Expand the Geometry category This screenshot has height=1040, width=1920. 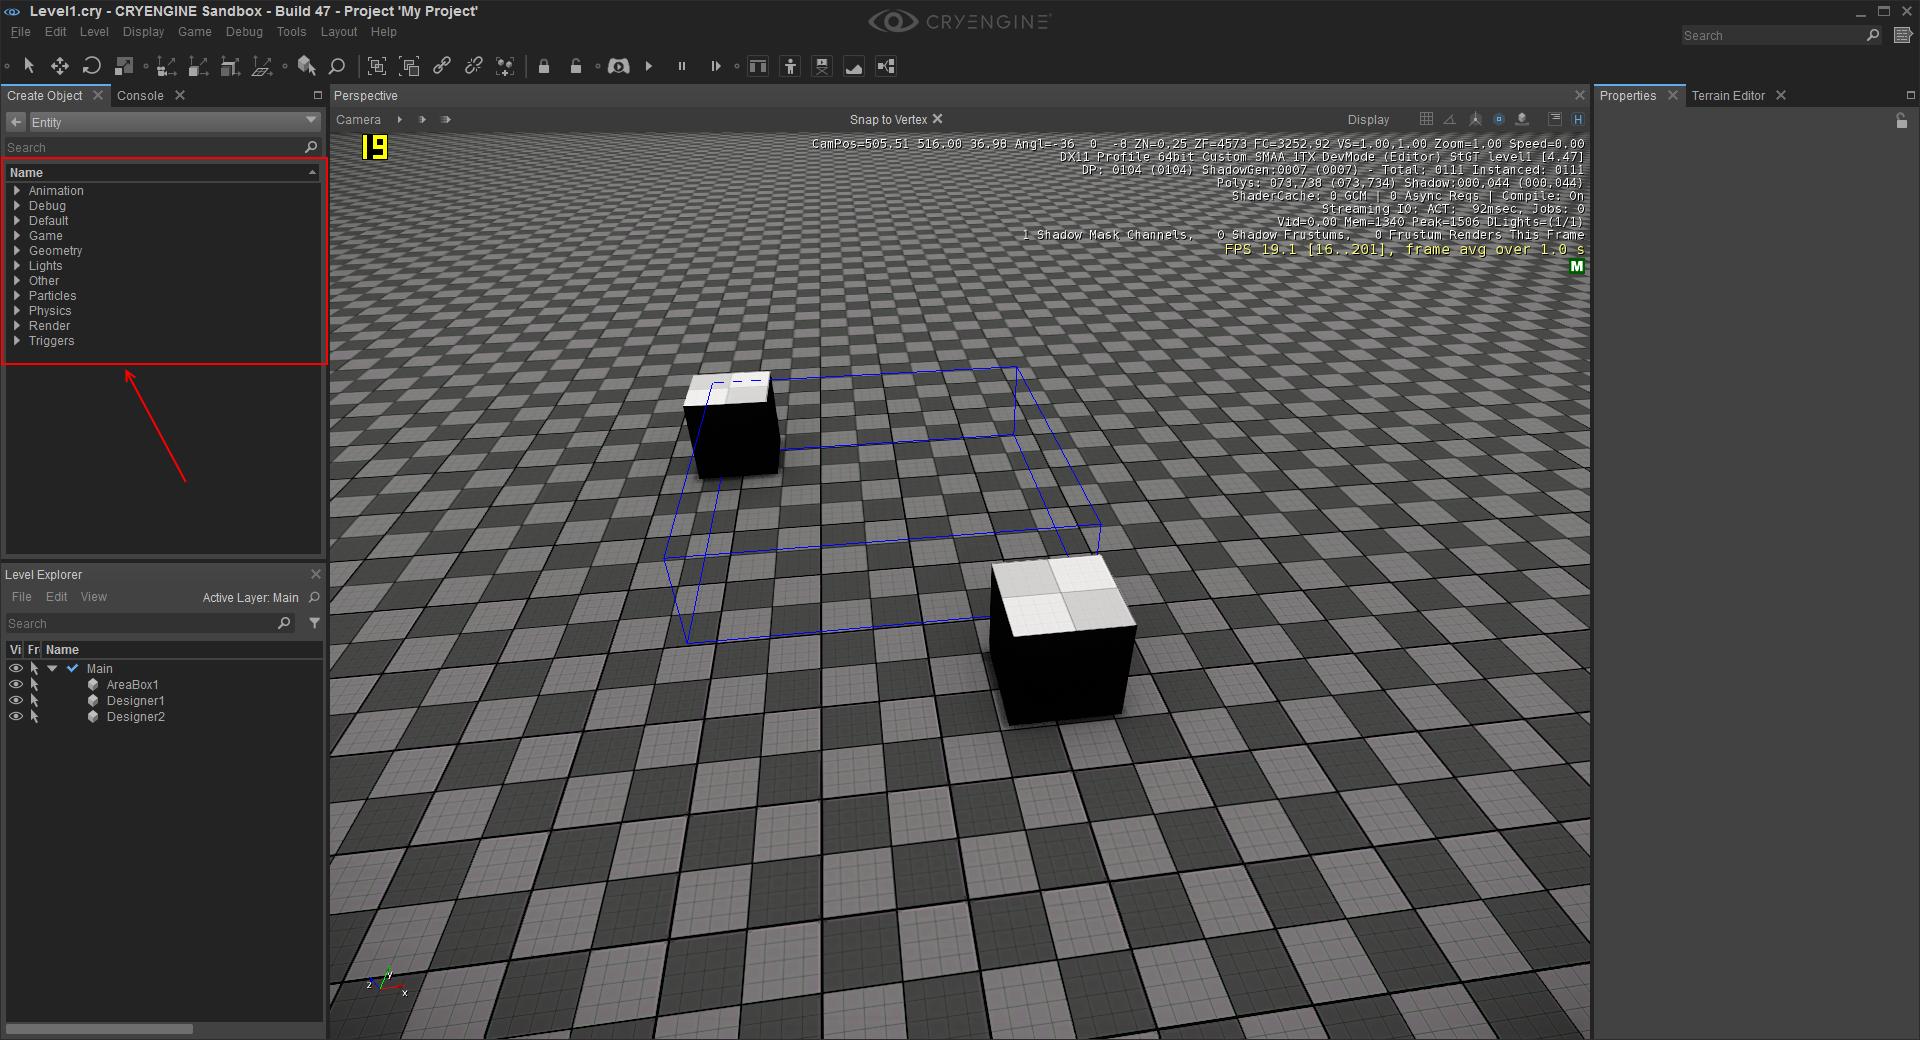point(17,250)
